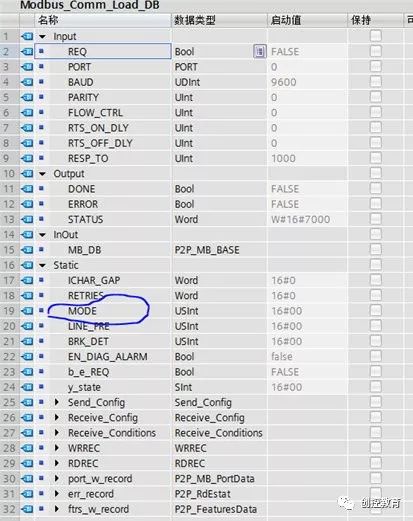The height and width of the screenshot is (521, 413).
Task: Click the tag icon beside the BAUD row
Action: [27, 82]
